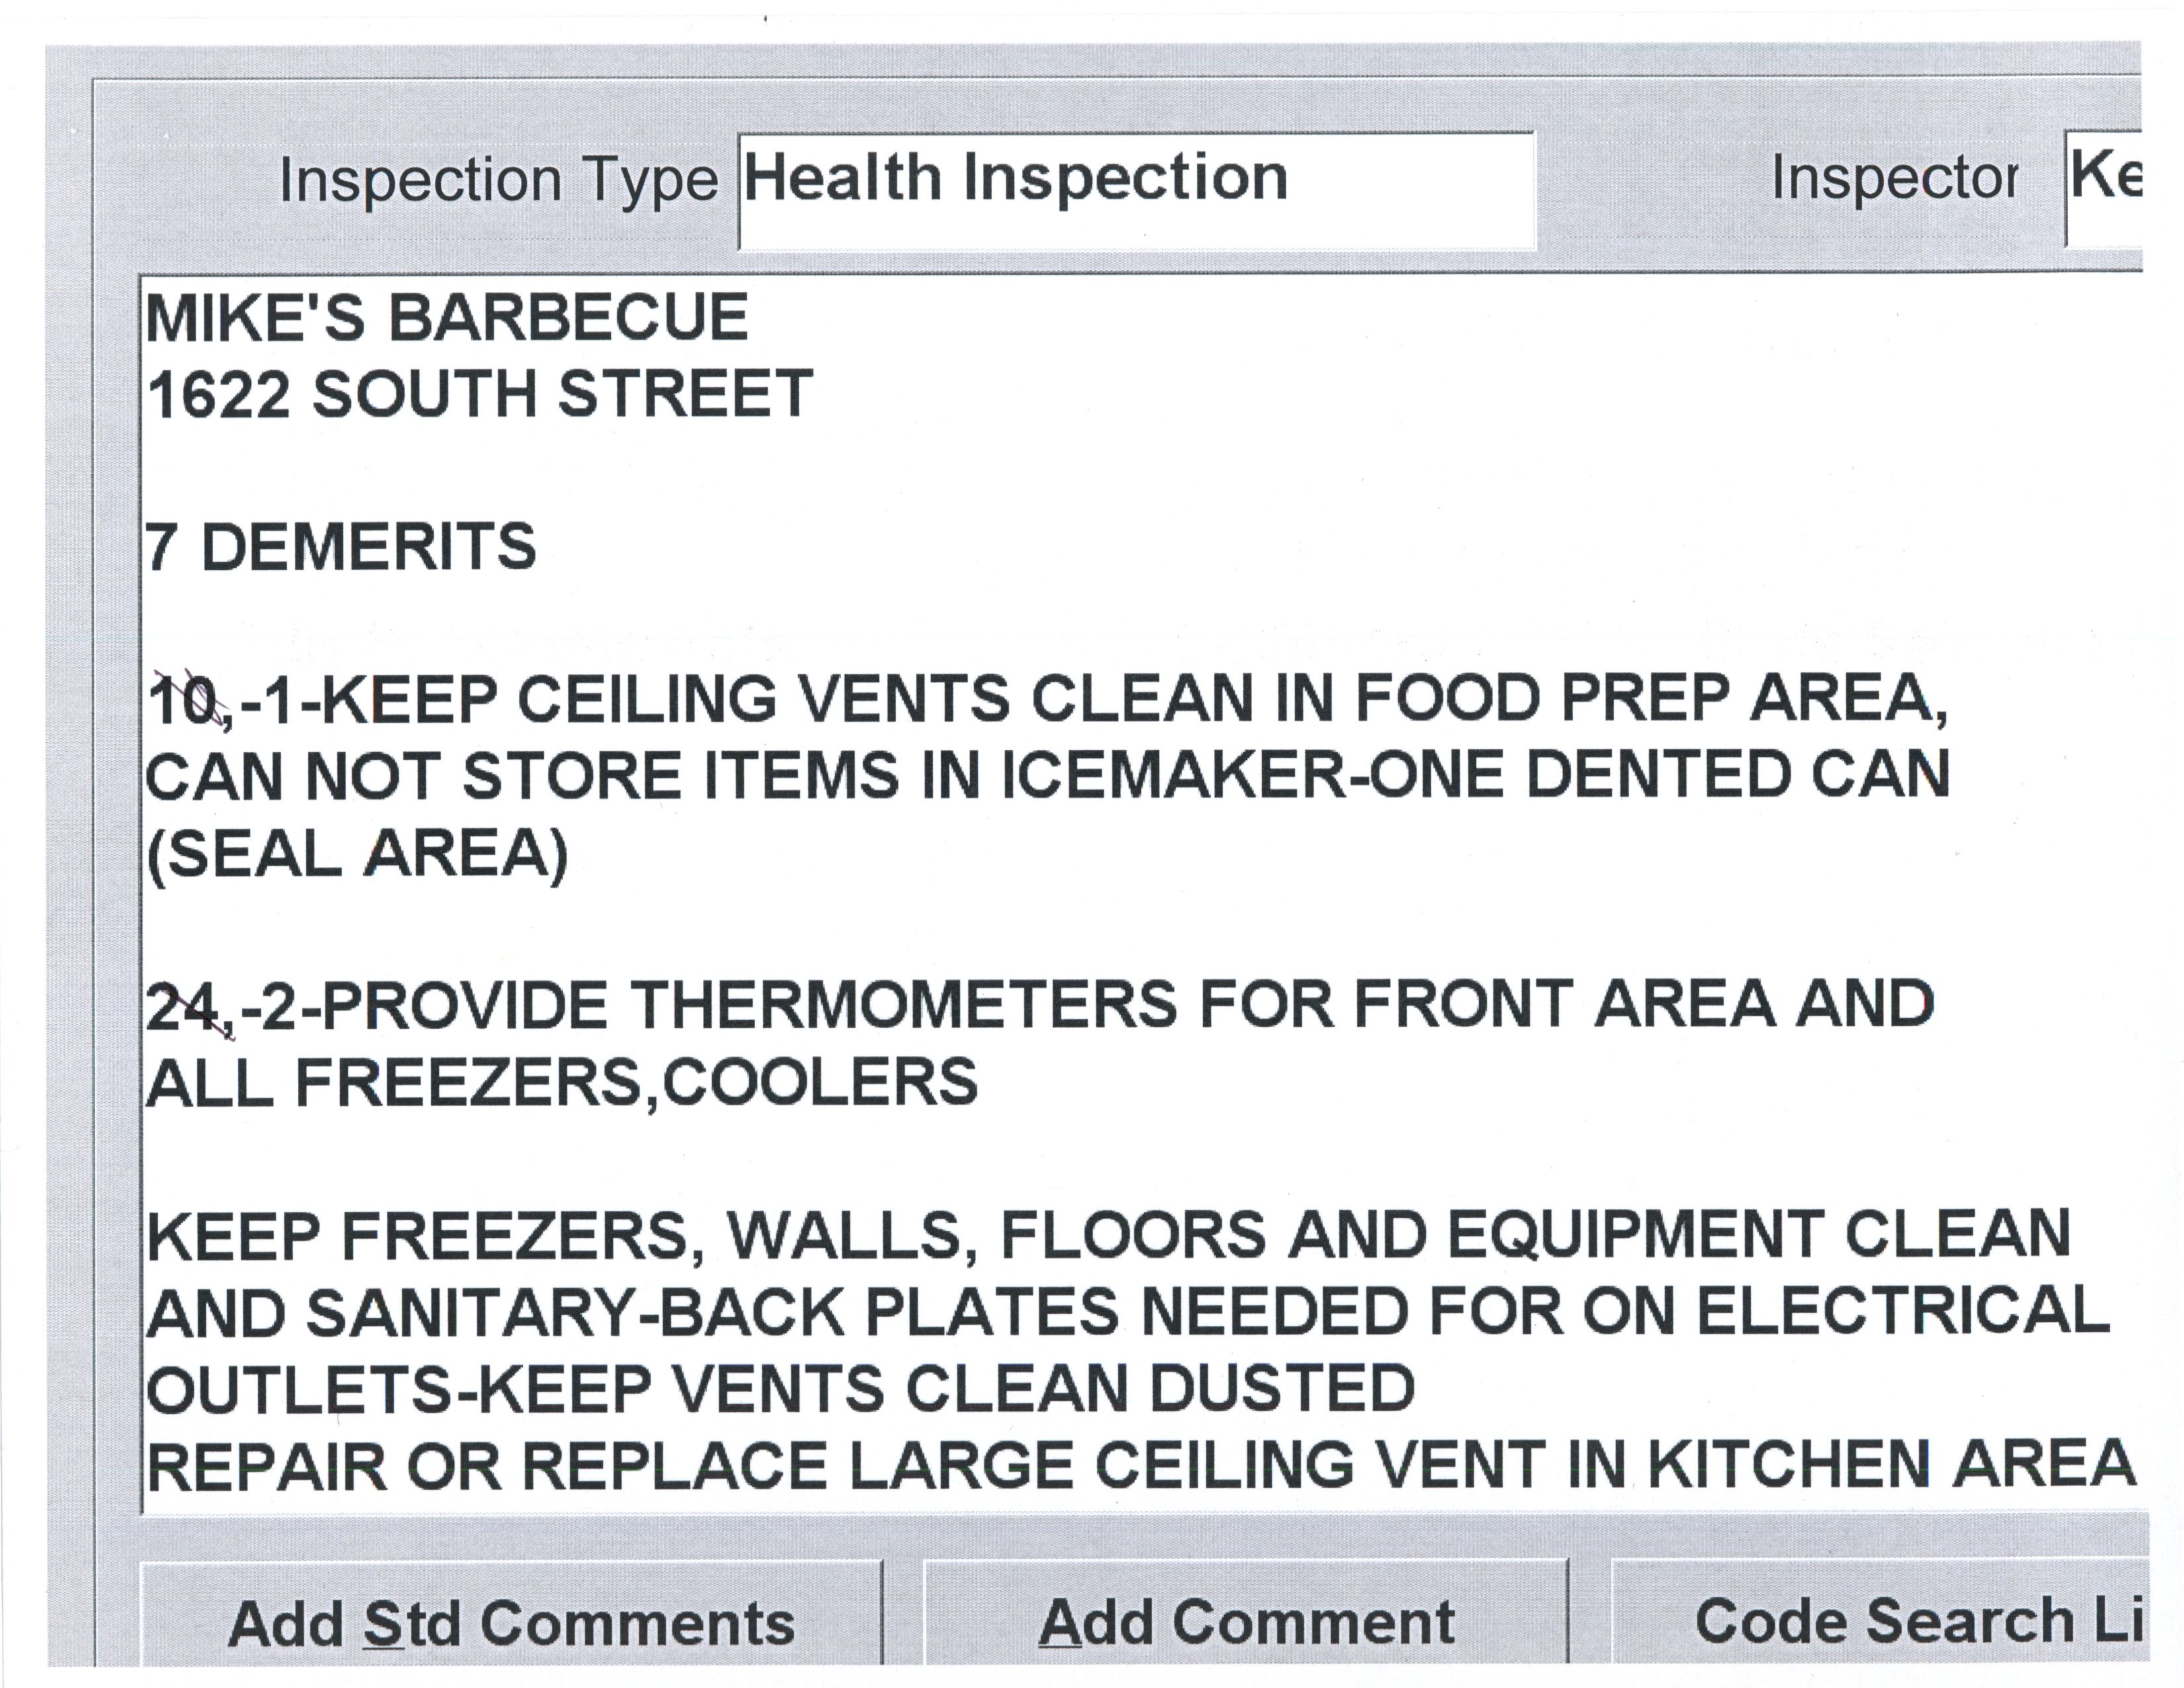Place cursor in PROVIDE THERMOMETERS FOR FRONT AREA text

[1127, 1005]
